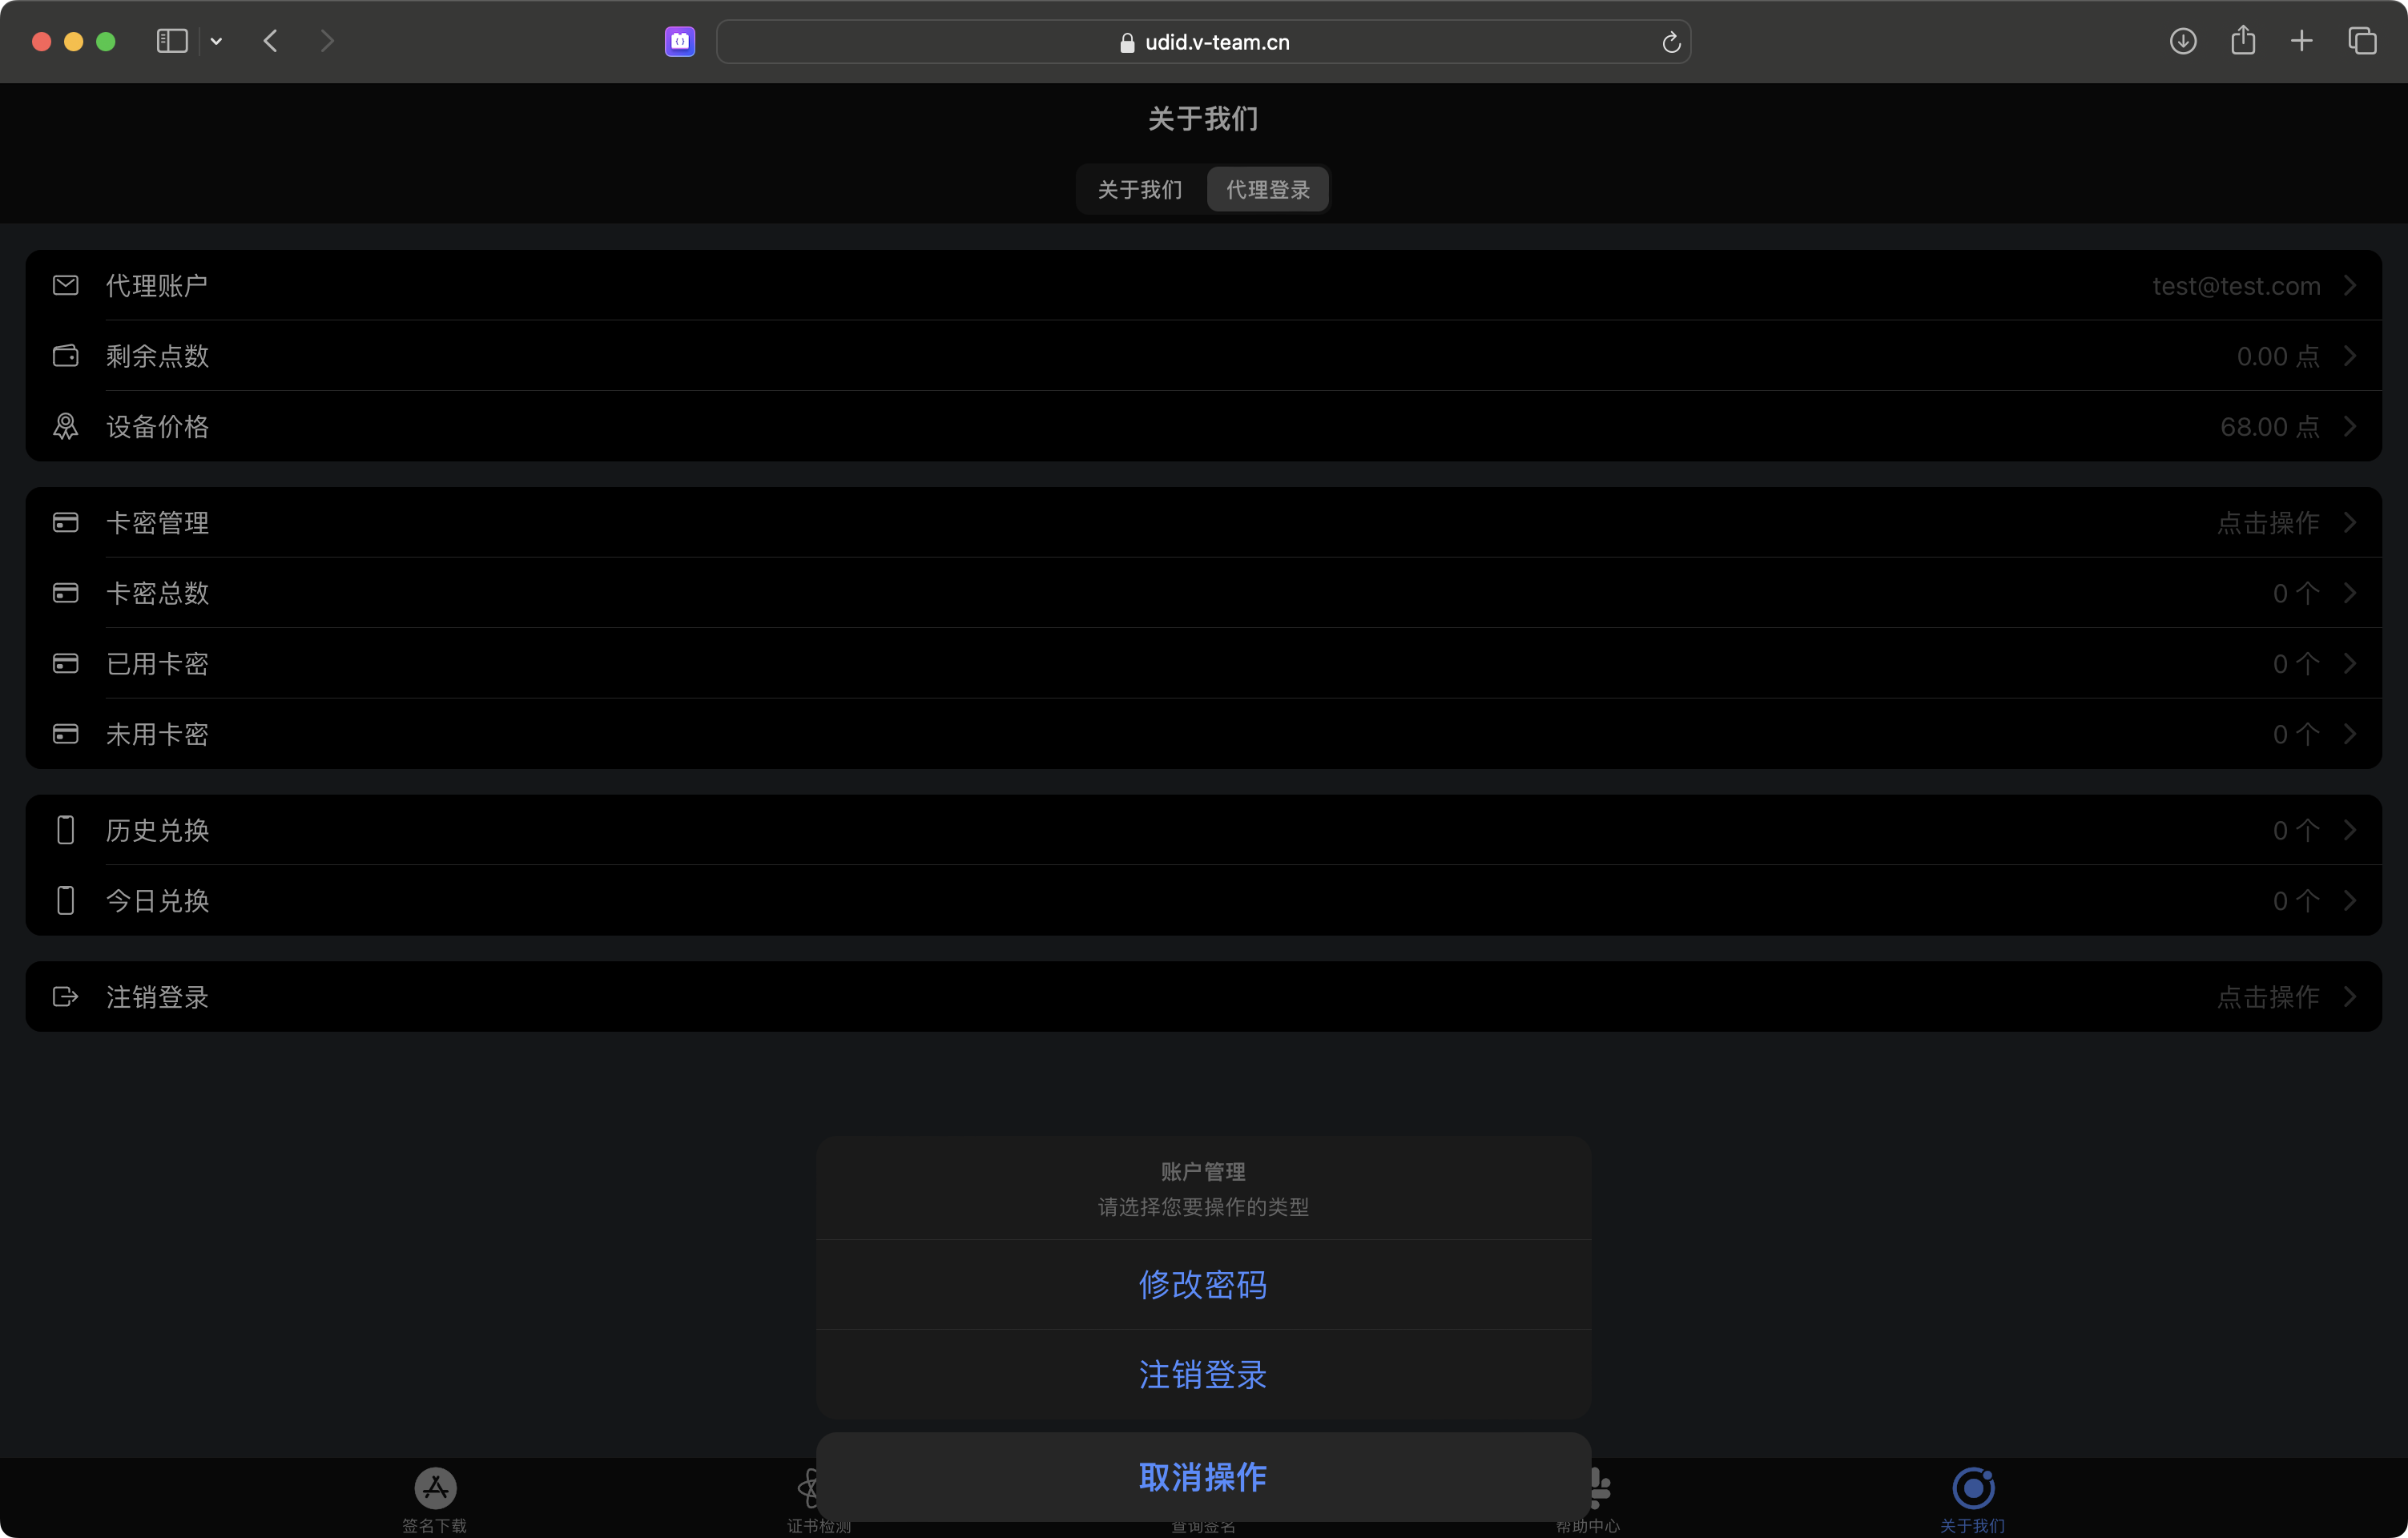Expand the 今日兑换 row chevron
The height and width of the screenshot is (1538, 2408).
(2351, 901)
